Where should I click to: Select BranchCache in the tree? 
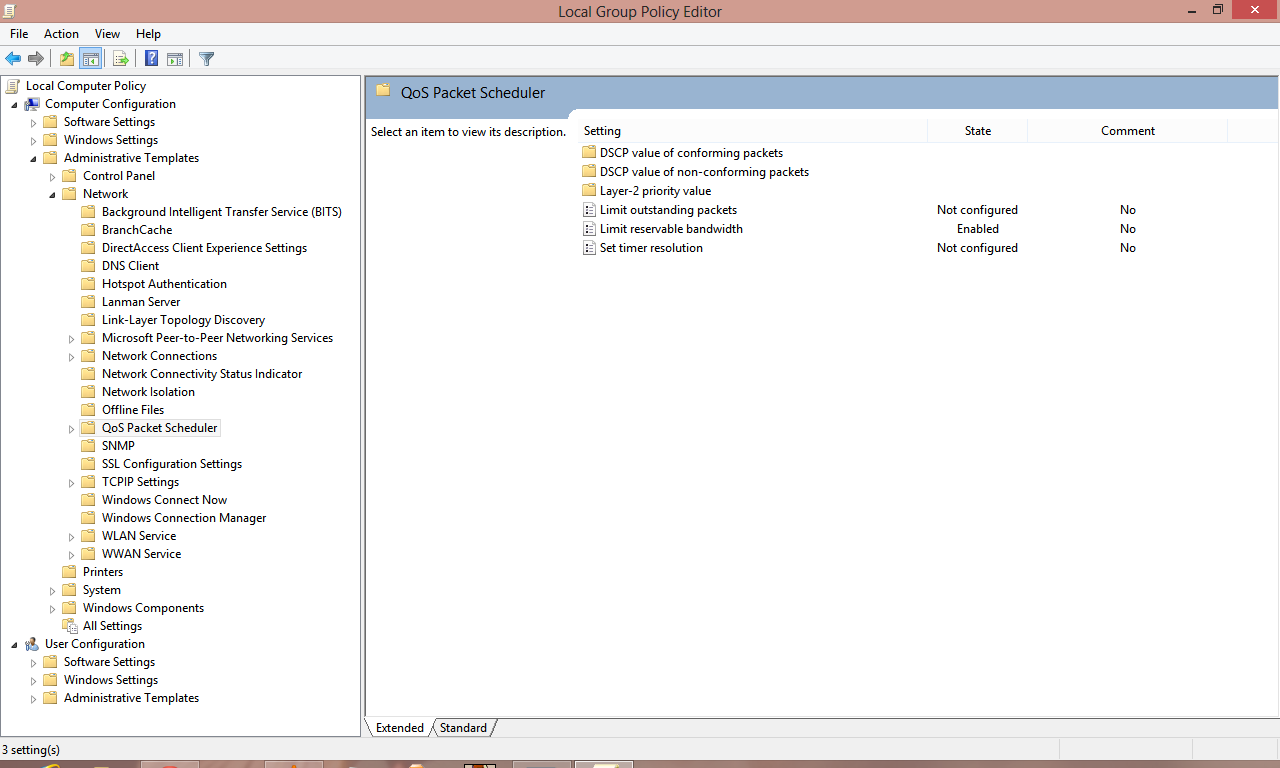tap(137, 230)
